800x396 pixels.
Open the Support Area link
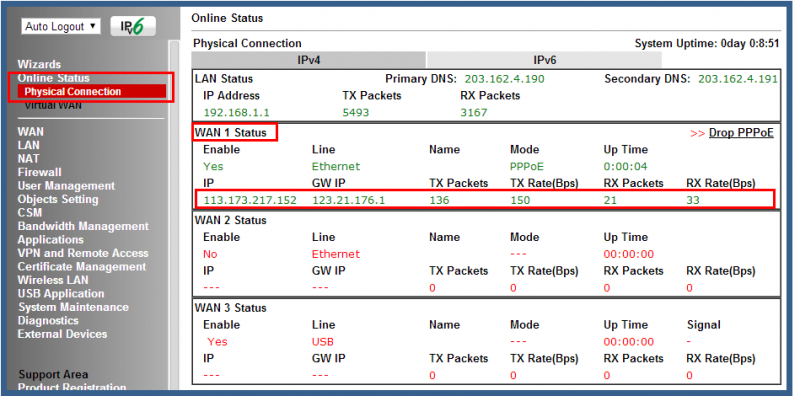click(53, 375)
